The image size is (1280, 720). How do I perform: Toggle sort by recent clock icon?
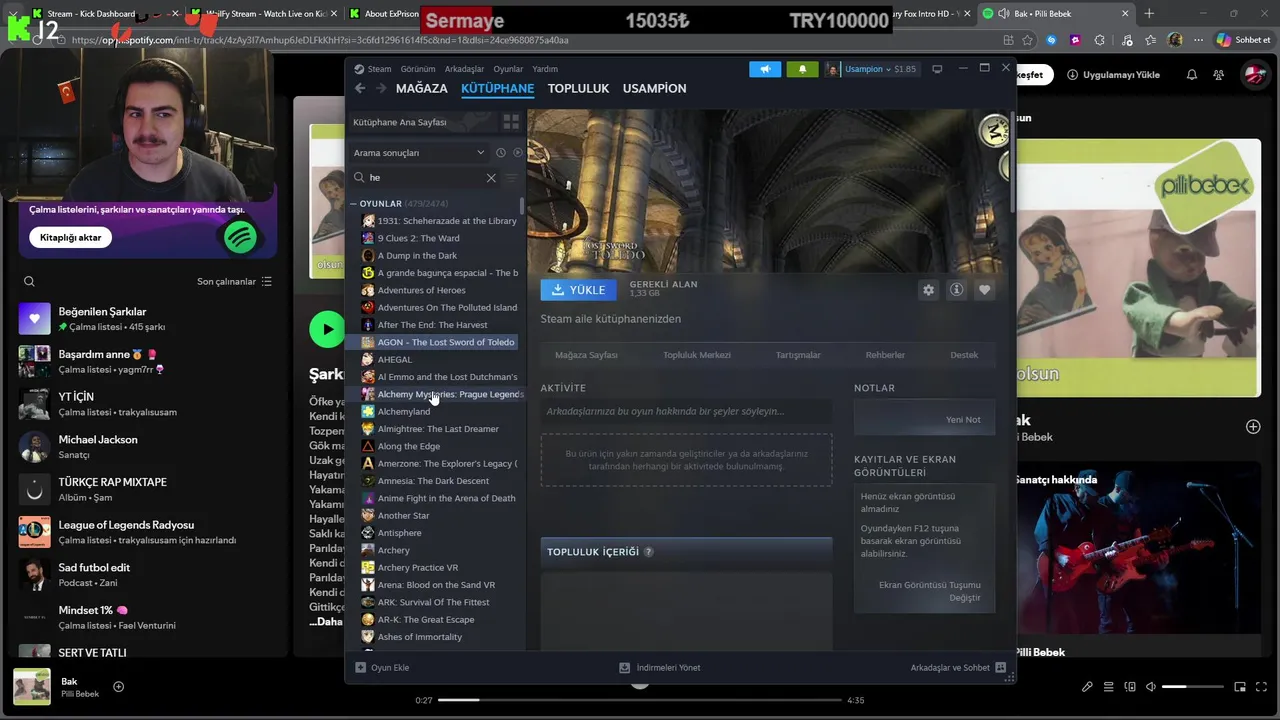click(501, 153)
